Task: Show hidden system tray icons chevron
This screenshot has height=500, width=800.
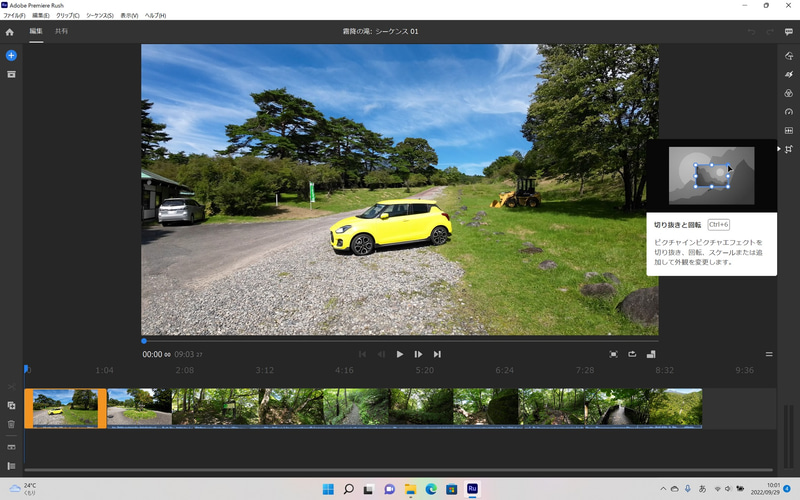Action: click(663, 489)
